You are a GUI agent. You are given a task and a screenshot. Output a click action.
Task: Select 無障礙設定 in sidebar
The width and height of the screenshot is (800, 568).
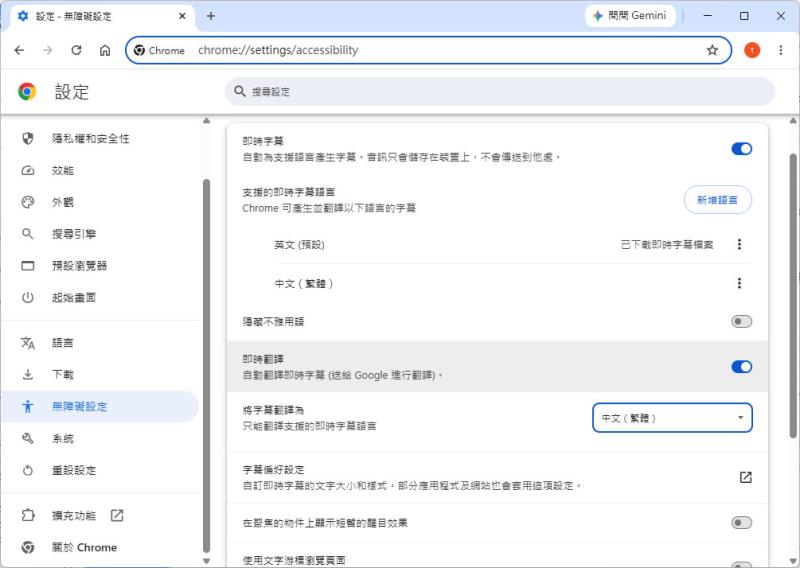tap(100, 406)
